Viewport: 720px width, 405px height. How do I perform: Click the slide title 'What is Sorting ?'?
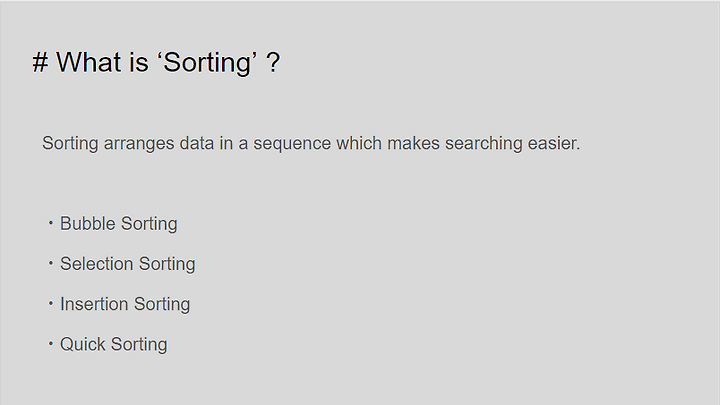coord(156,62)
